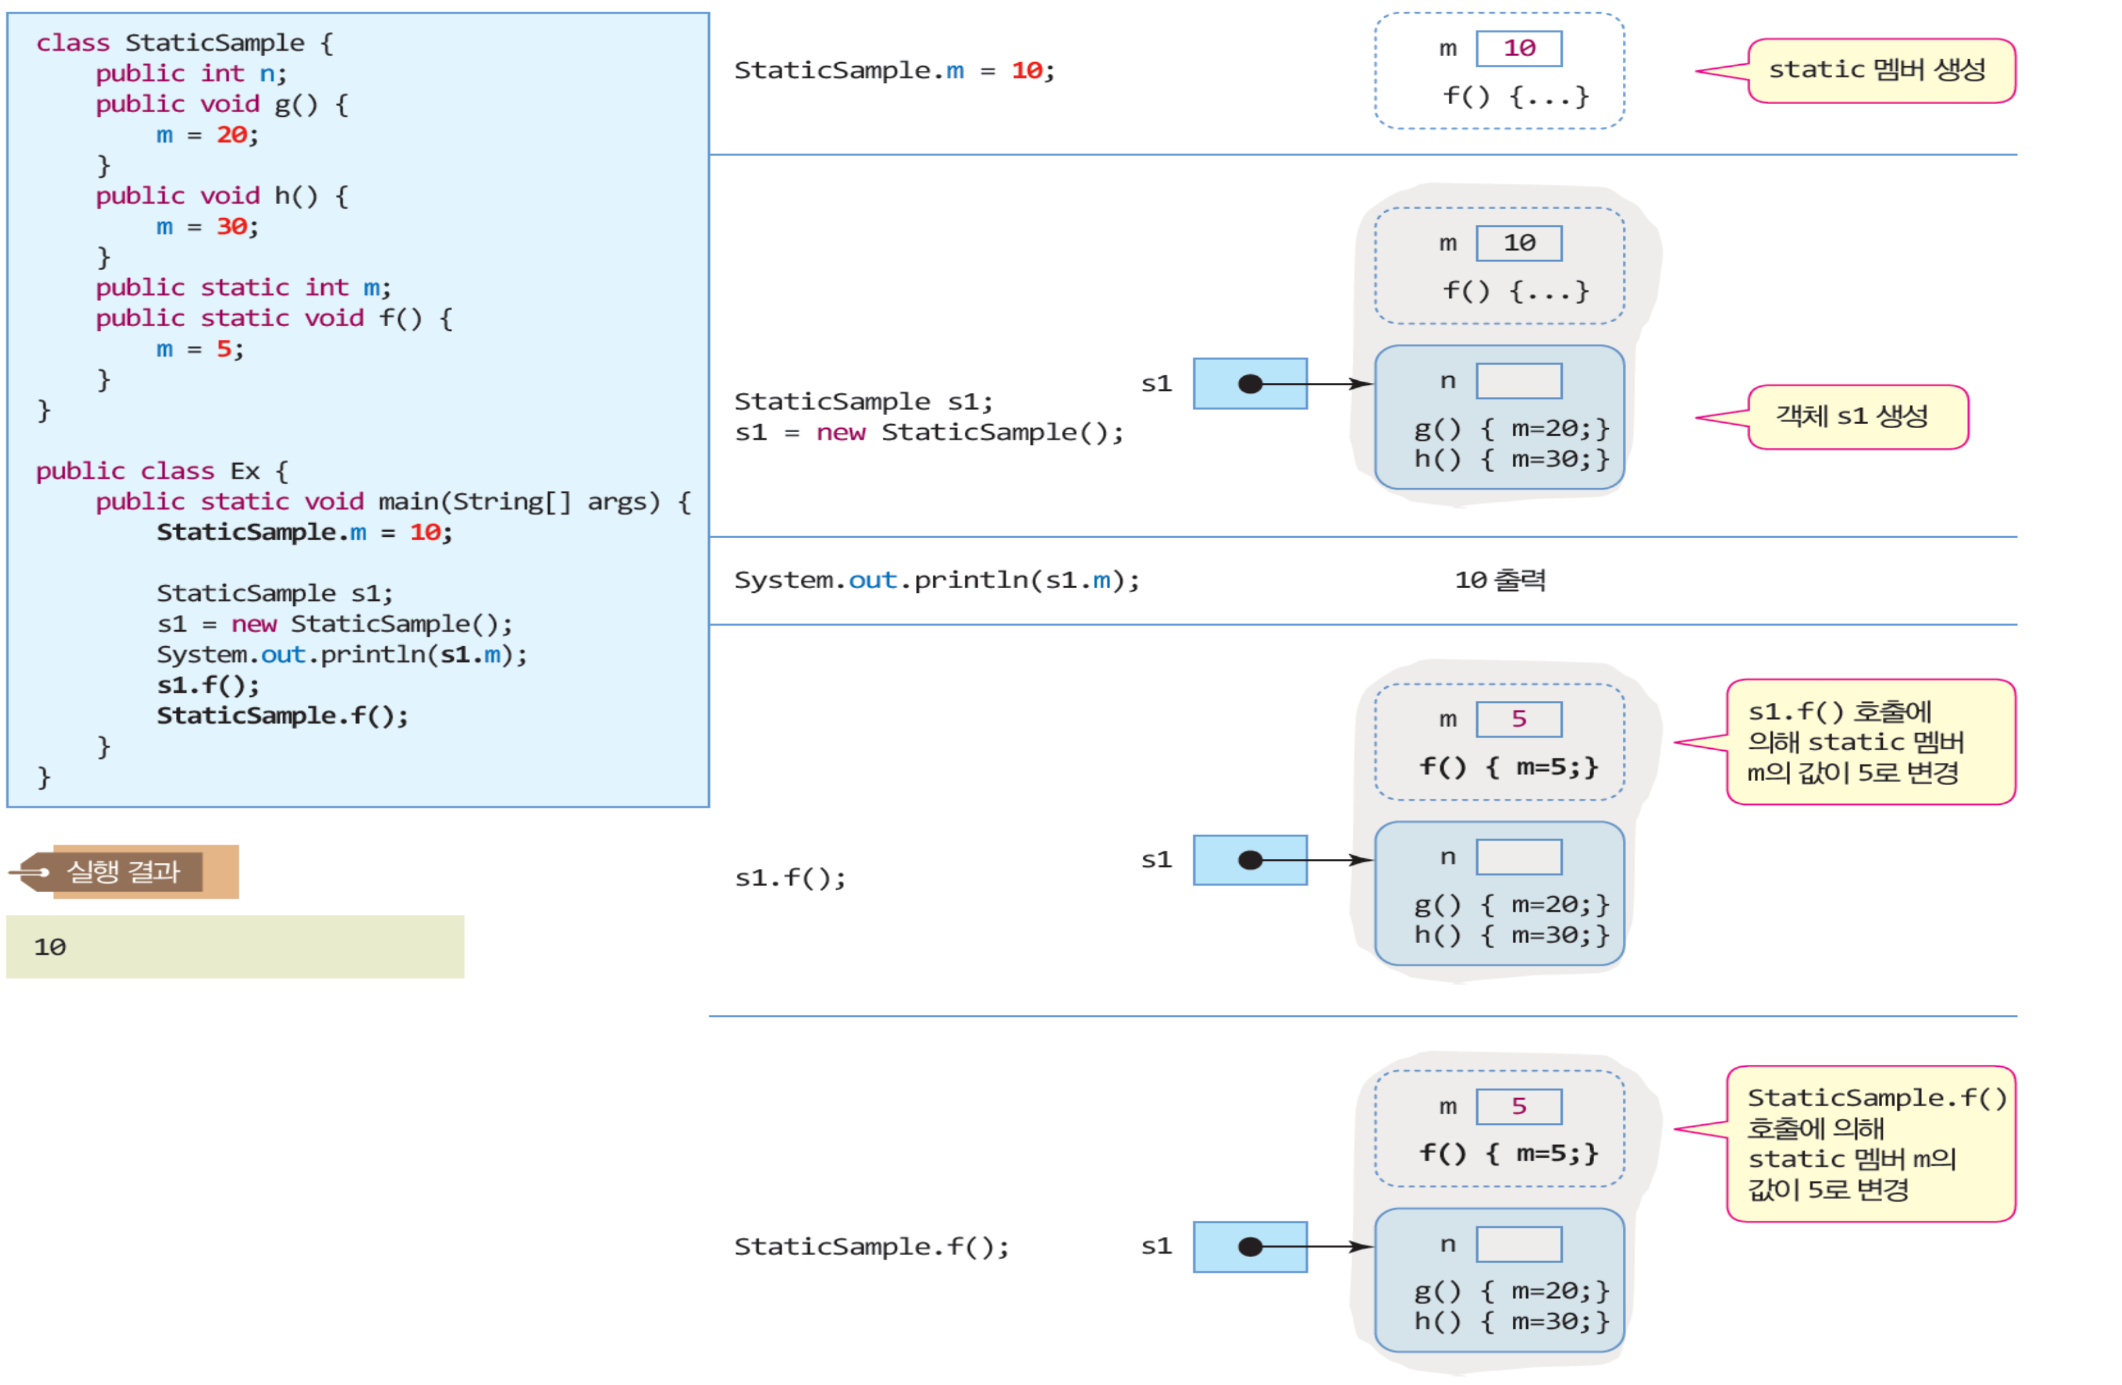The image size is (2122, 1385).
Task: Click the 실행 결과 tag label
Action: 124,871
